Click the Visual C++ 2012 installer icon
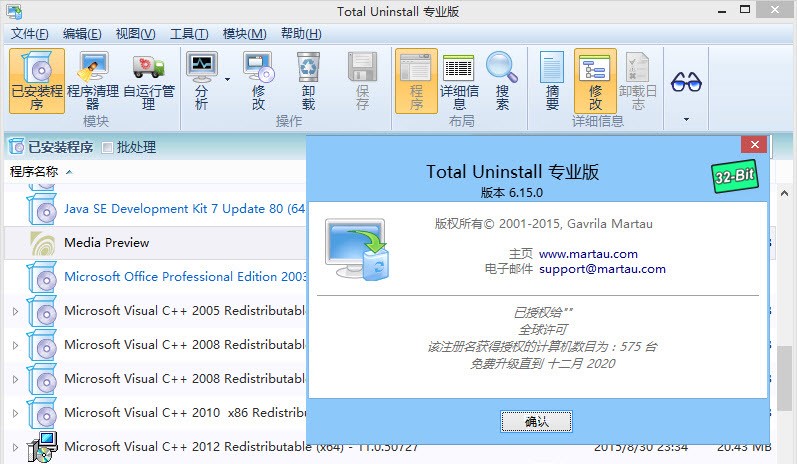Image resolution: width=797 pixels, height=464 pixels. pyautogui.click(x=42, y=447)
